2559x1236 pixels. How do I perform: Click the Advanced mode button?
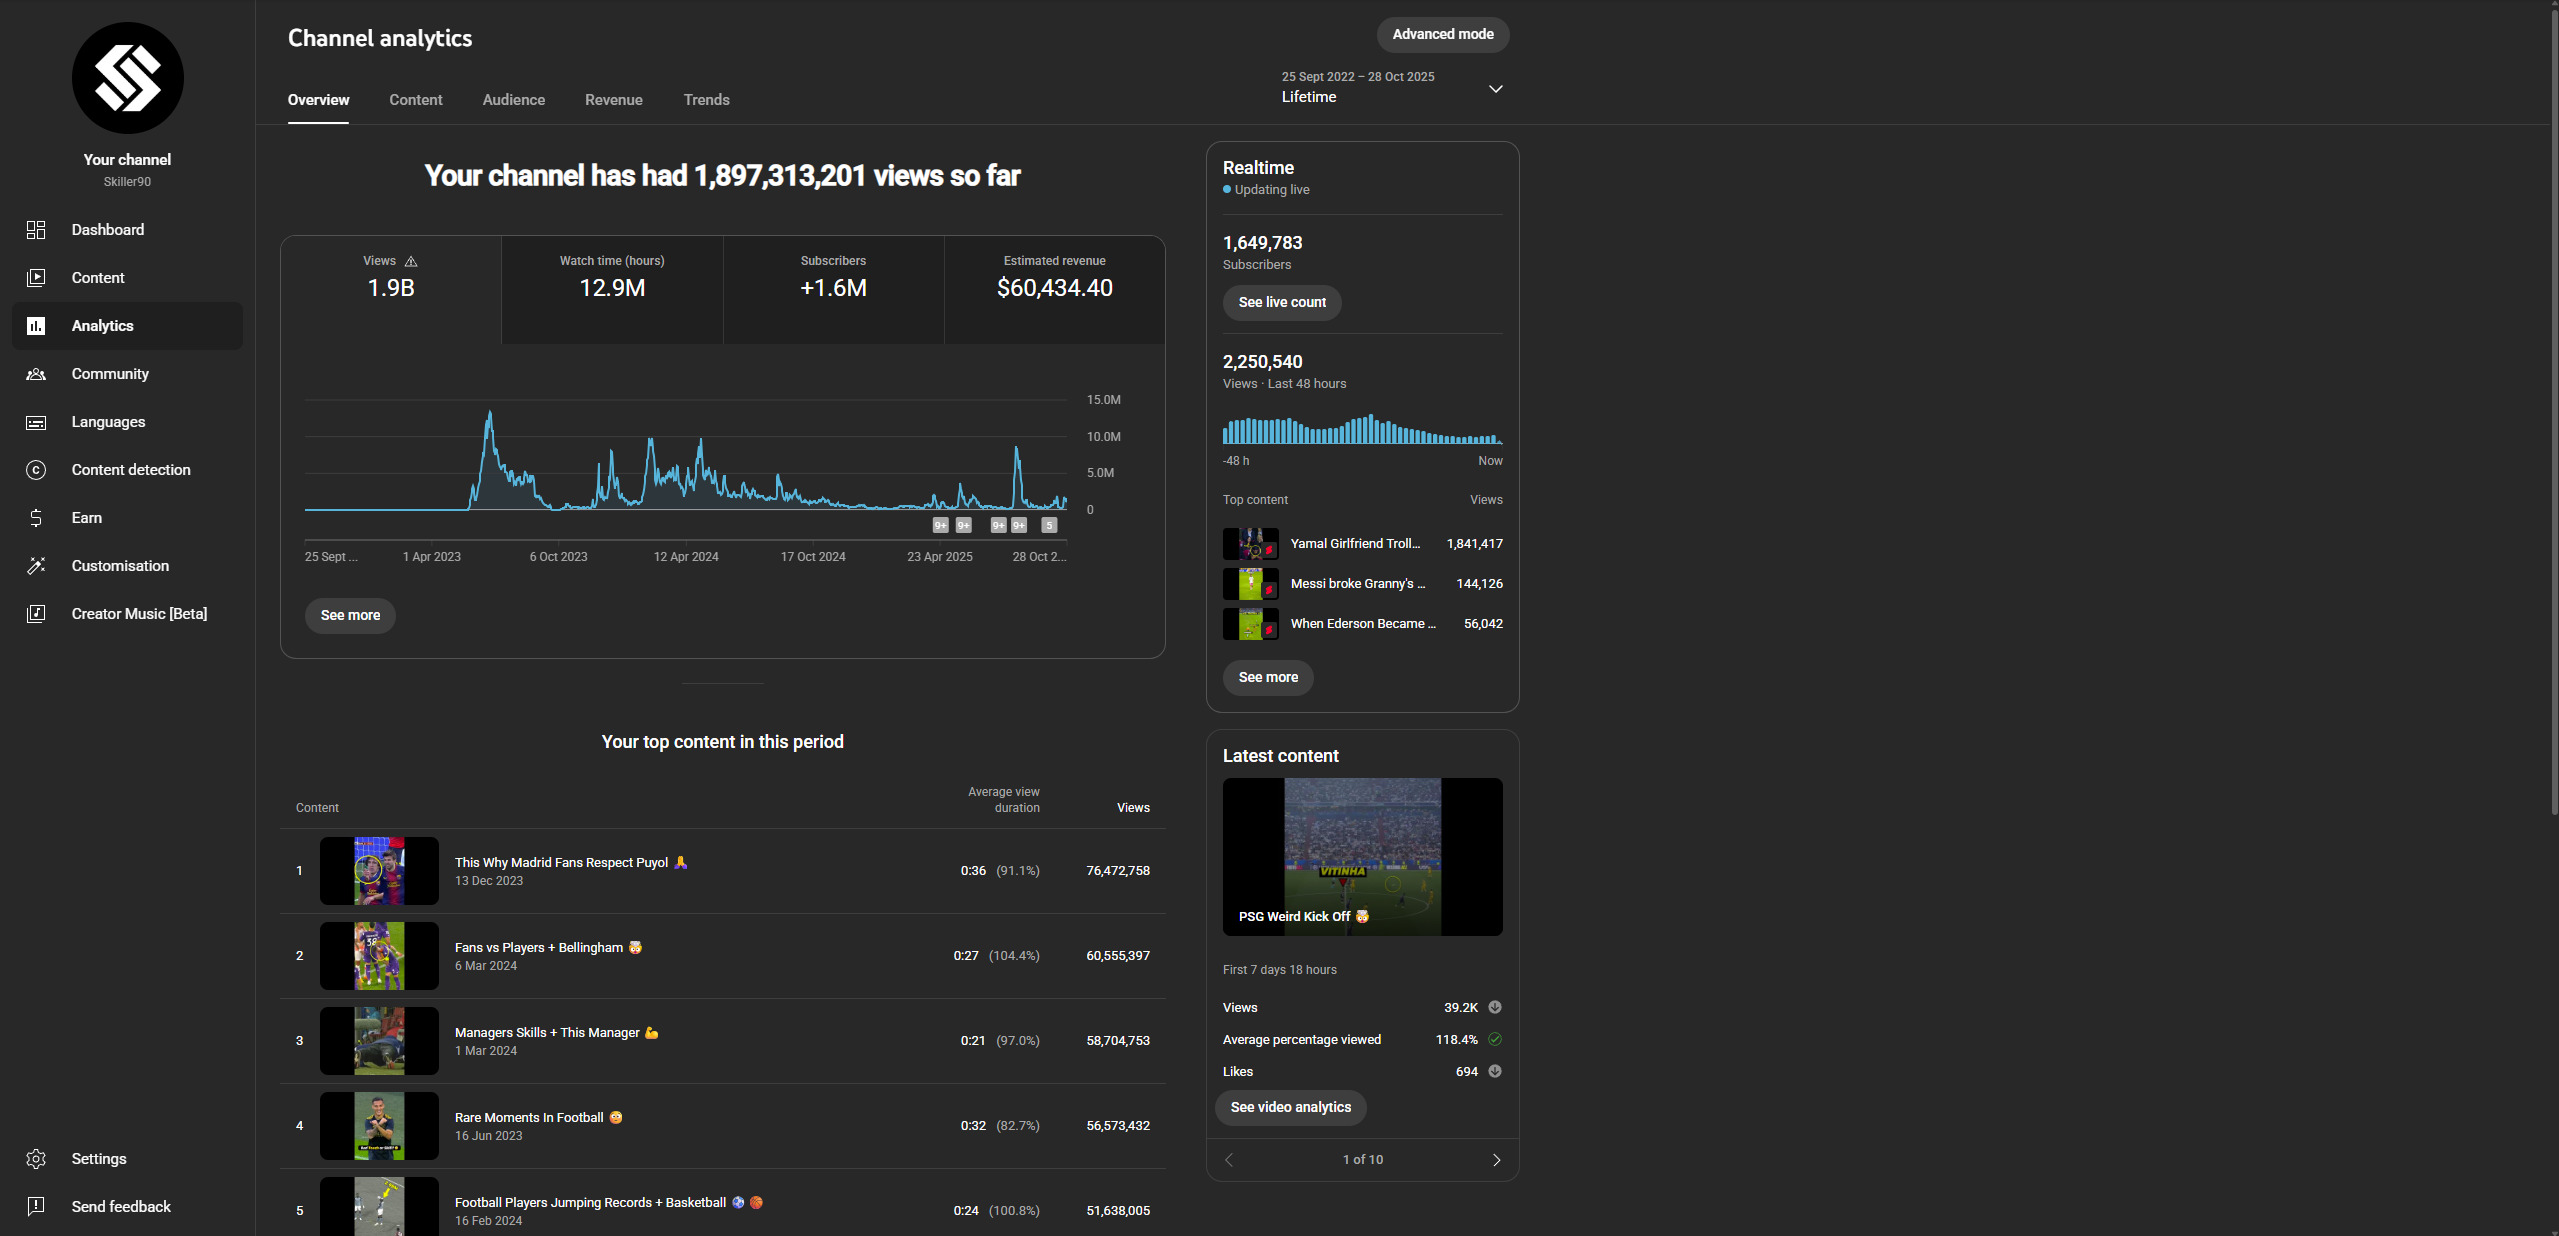pos(1442,35)
